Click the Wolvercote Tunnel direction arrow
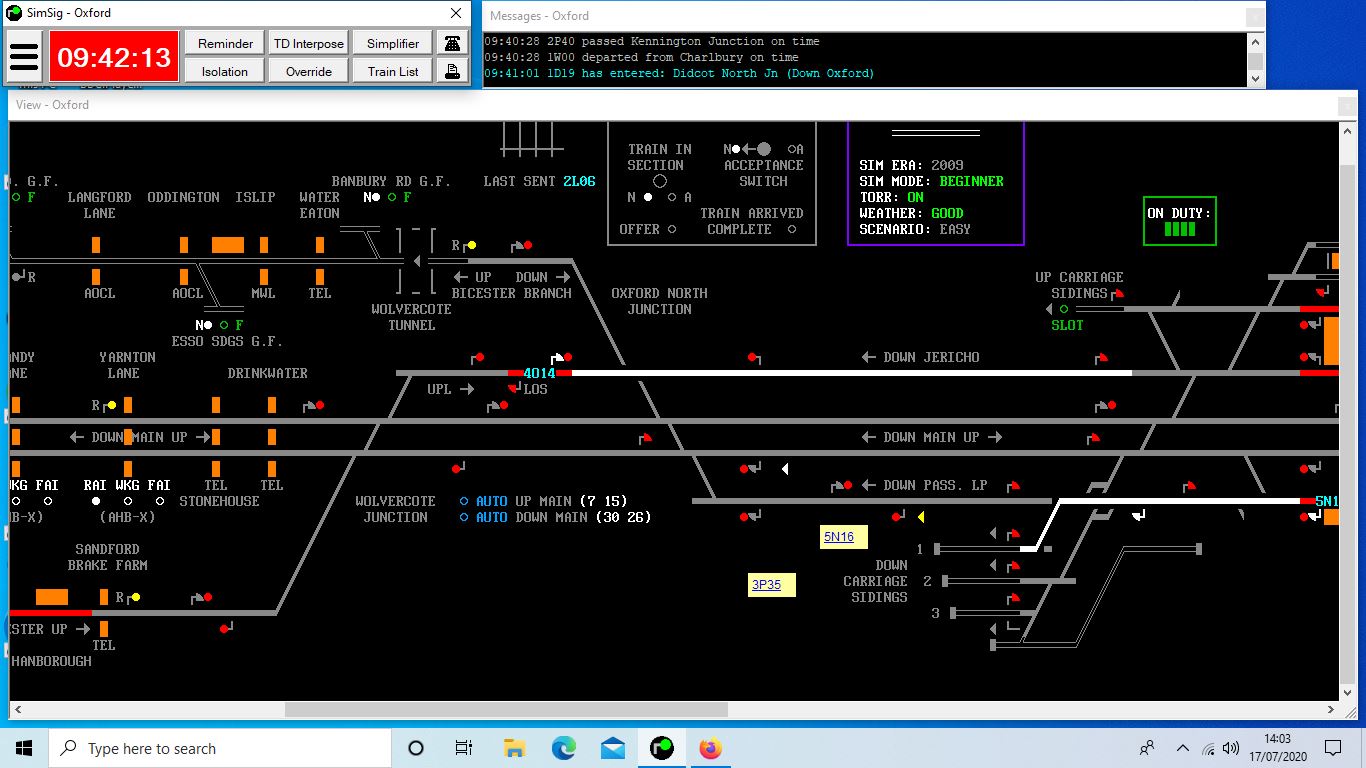 (x=417, y=261)
